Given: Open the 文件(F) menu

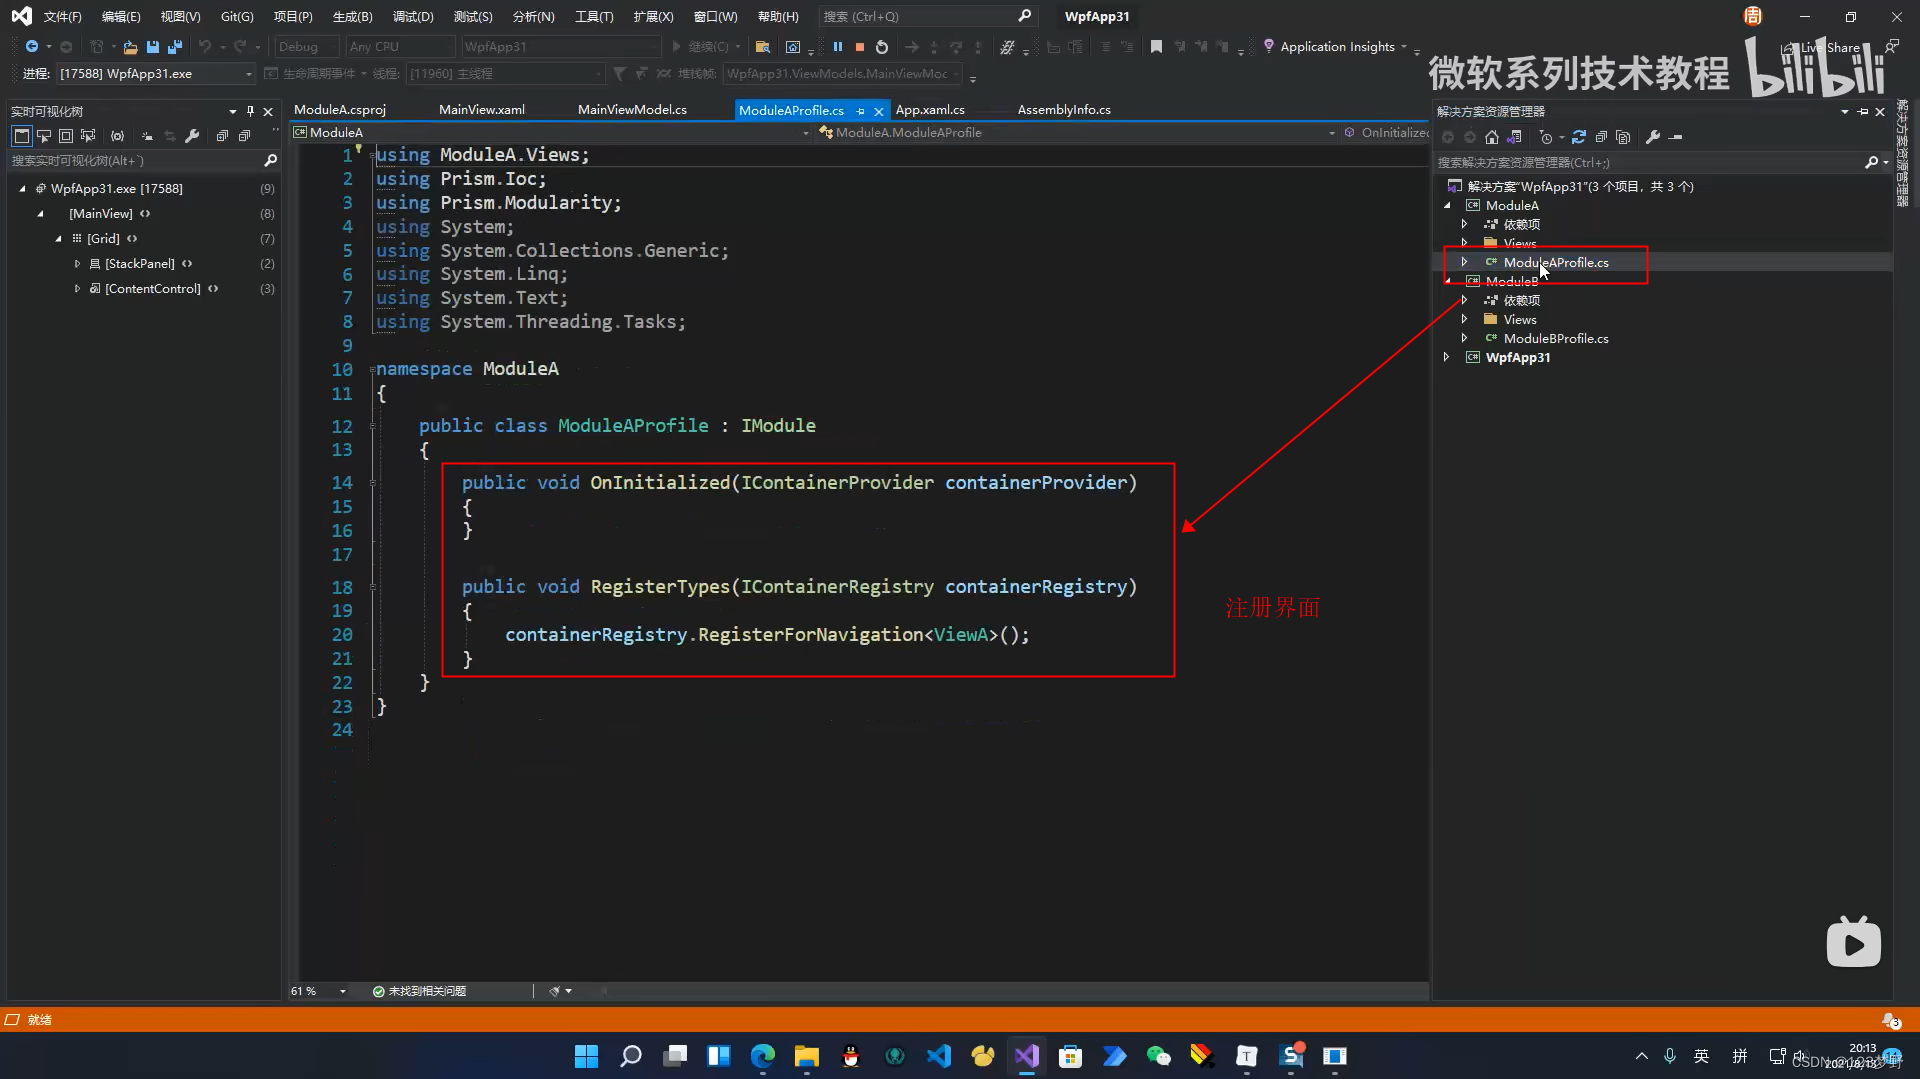Looking at the screenshot, I should point(62,17).
